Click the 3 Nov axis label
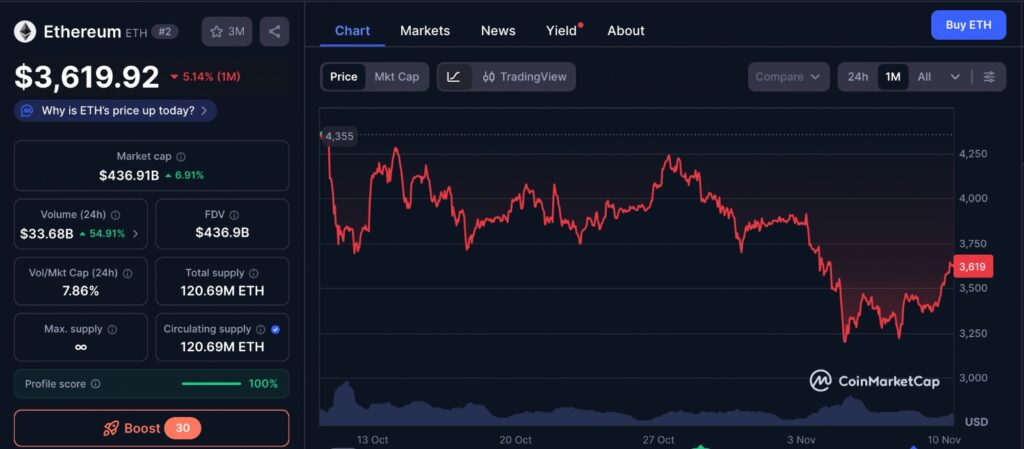The height and width of the screenshot is (449, 1024). tap(802, 440)
